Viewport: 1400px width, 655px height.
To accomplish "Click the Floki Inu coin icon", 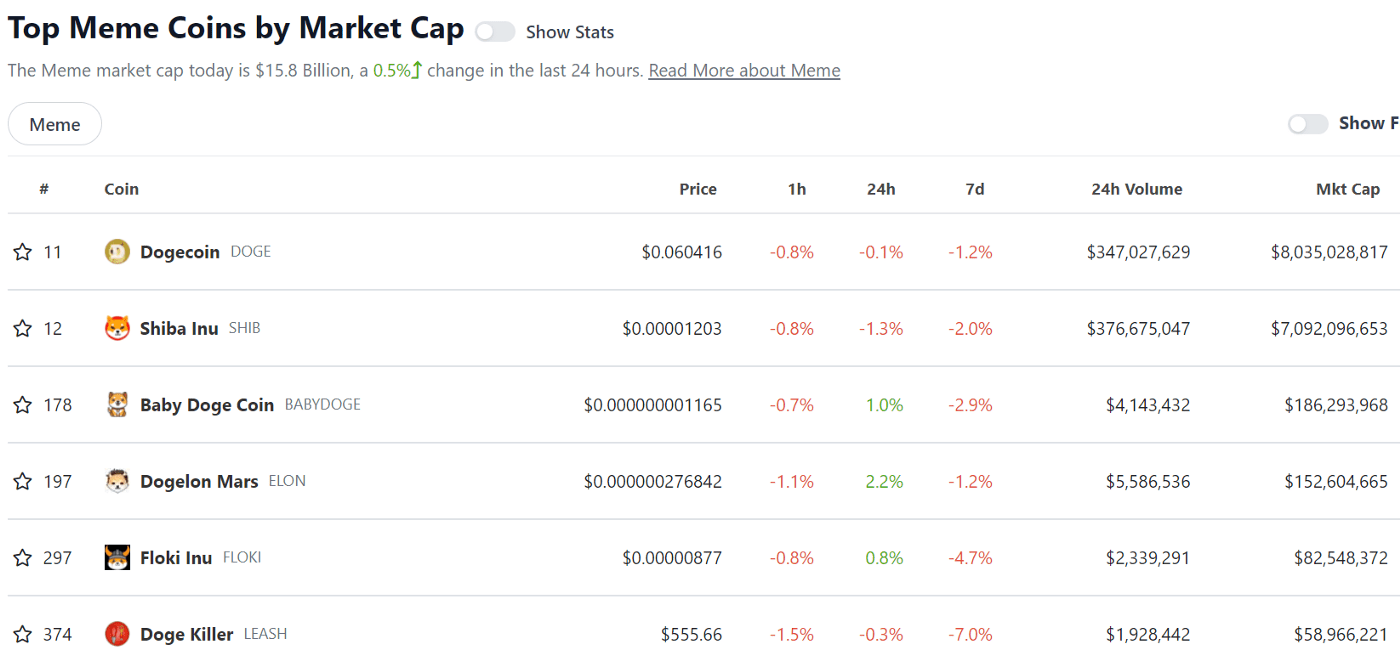I will coord(117,558).
